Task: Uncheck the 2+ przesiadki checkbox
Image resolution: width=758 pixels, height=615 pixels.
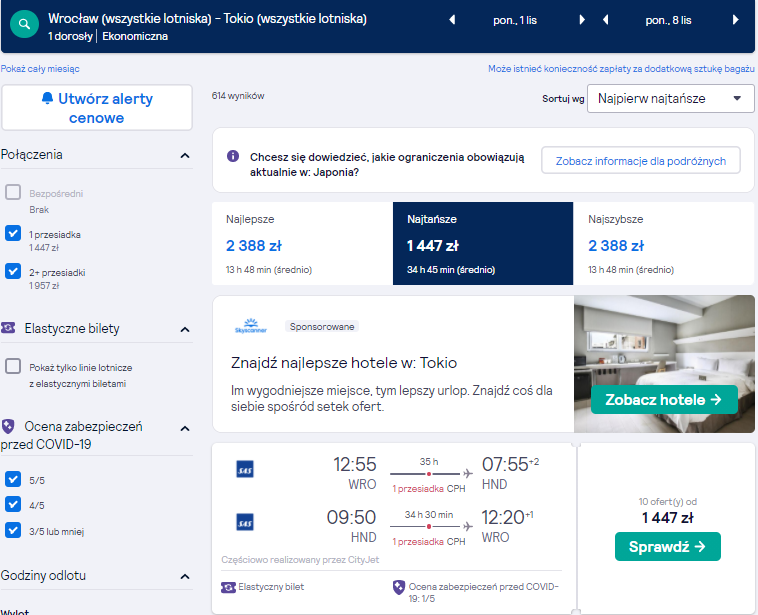Action: tap(13, 271)
